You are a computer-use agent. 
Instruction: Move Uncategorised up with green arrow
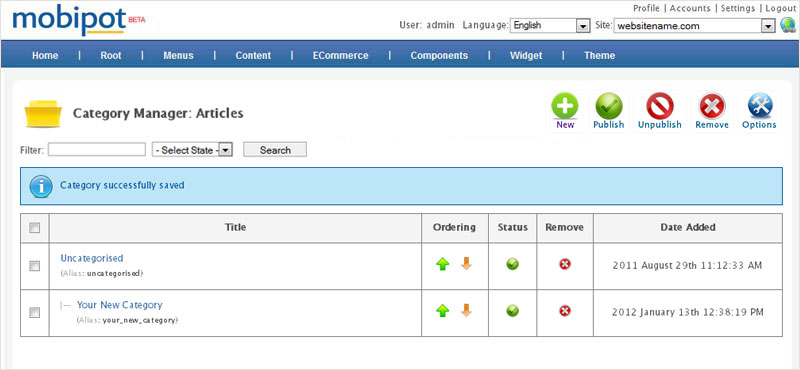[x=443, y=264]
